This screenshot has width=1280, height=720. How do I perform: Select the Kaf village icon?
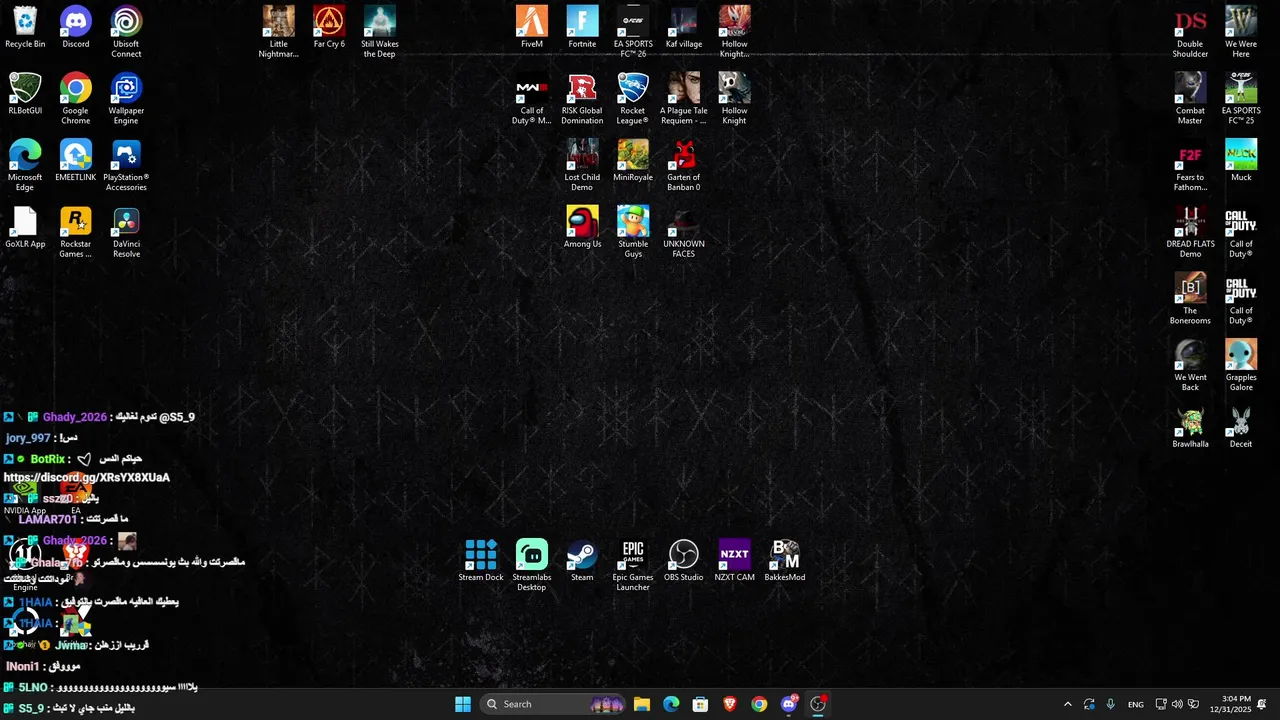[684, 28]
